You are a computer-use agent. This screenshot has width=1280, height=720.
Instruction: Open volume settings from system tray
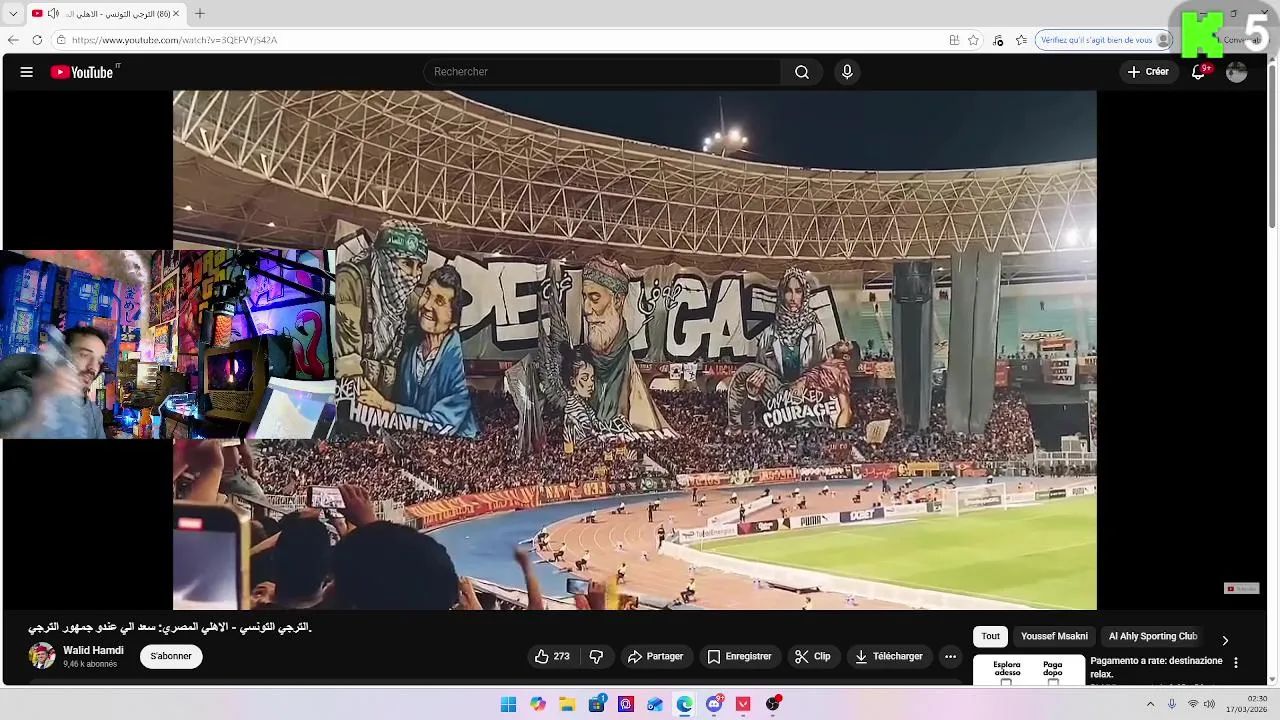(1209, 704)
